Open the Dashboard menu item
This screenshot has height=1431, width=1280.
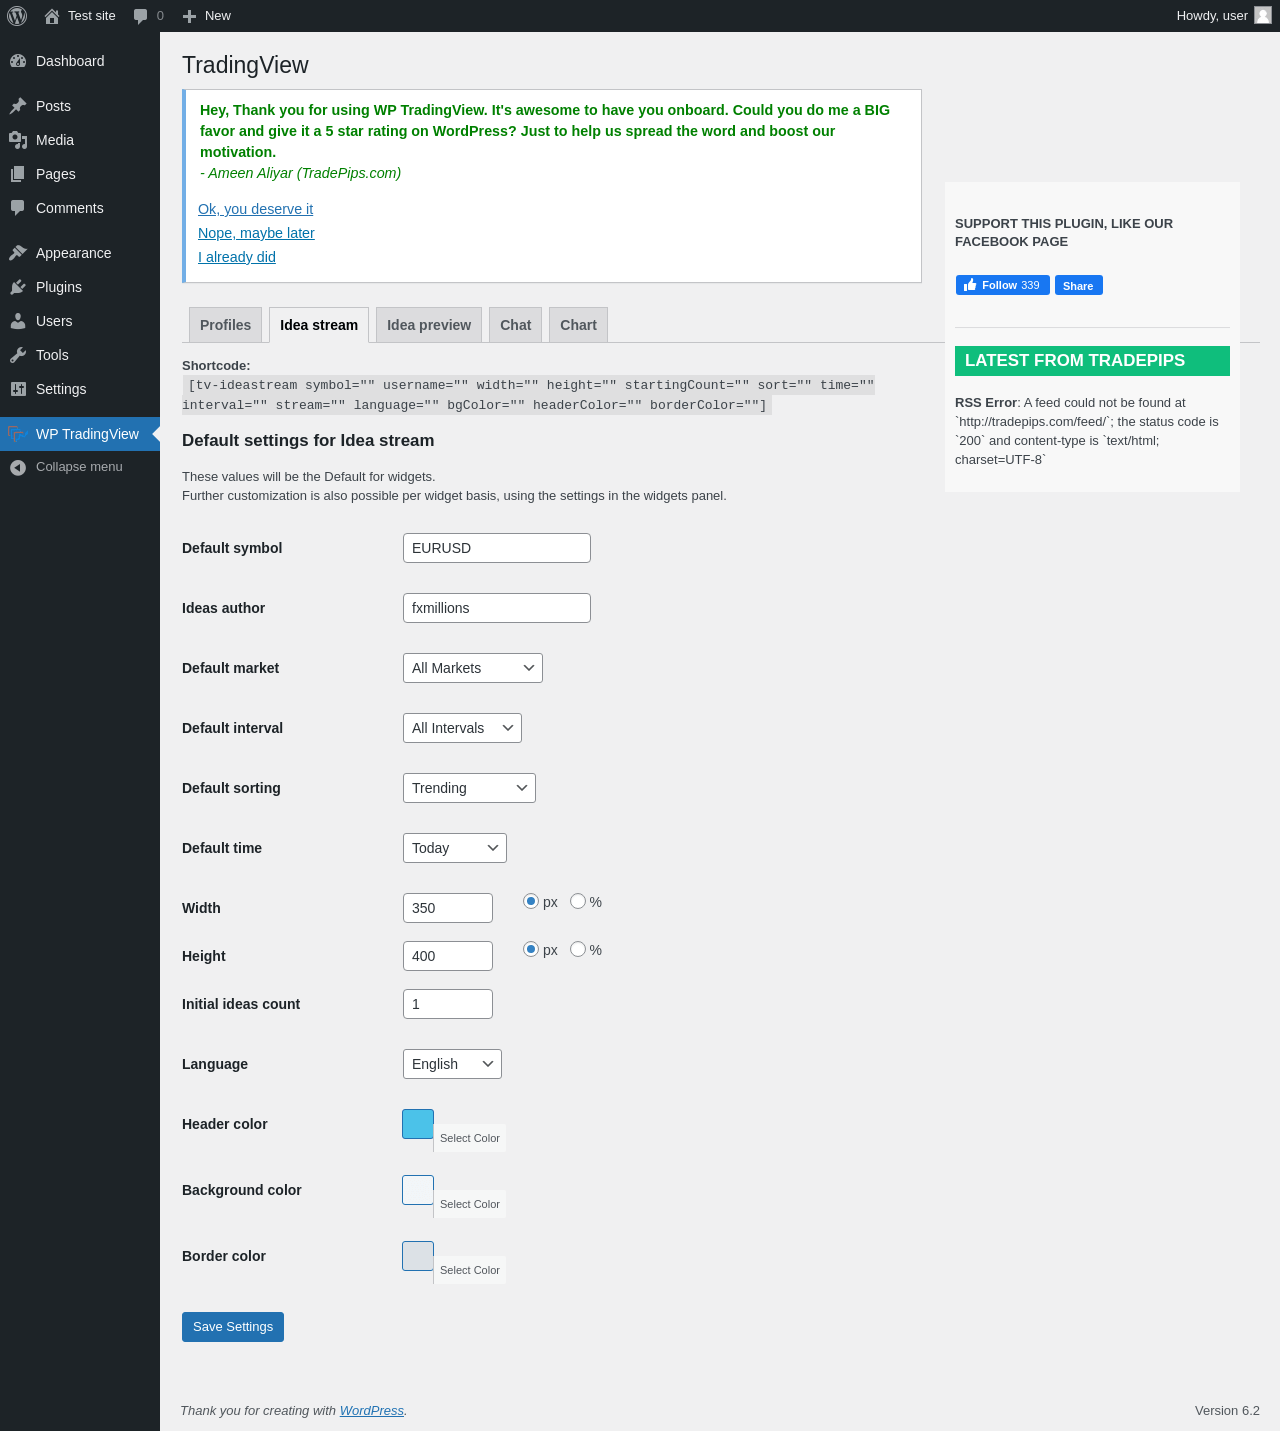(x=80, y=61)
